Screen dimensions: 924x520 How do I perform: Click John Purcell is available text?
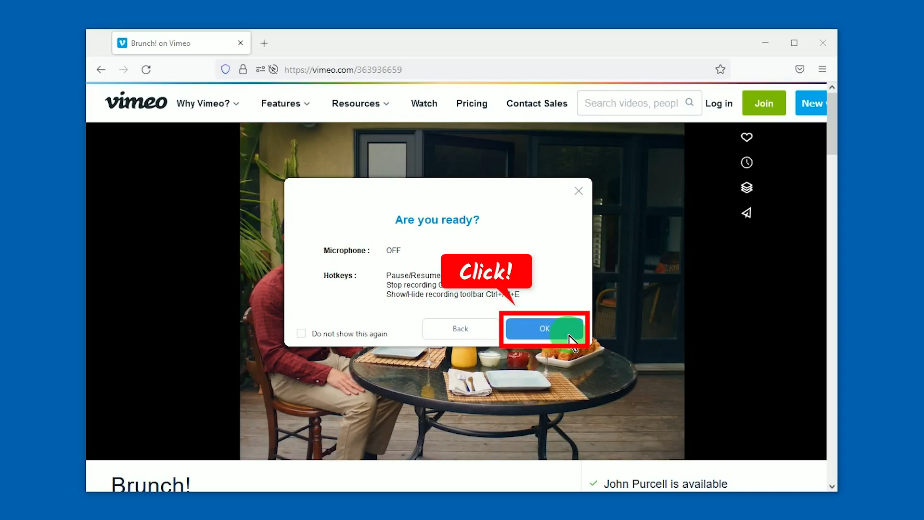pyautogui.click(x=665, y=484)
